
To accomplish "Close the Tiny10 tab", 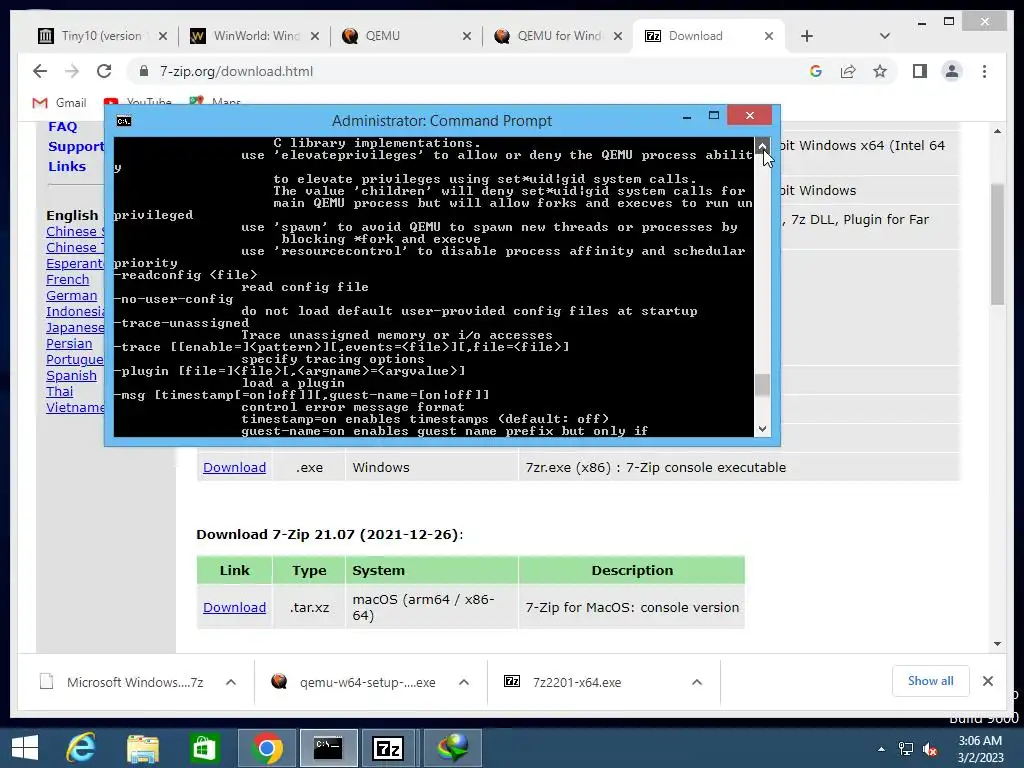I will point(163,36).
